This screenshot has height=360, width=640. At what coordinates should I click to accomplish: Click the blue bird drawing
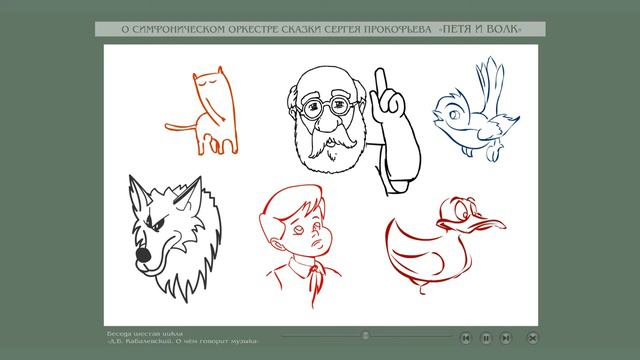(476, 109)
